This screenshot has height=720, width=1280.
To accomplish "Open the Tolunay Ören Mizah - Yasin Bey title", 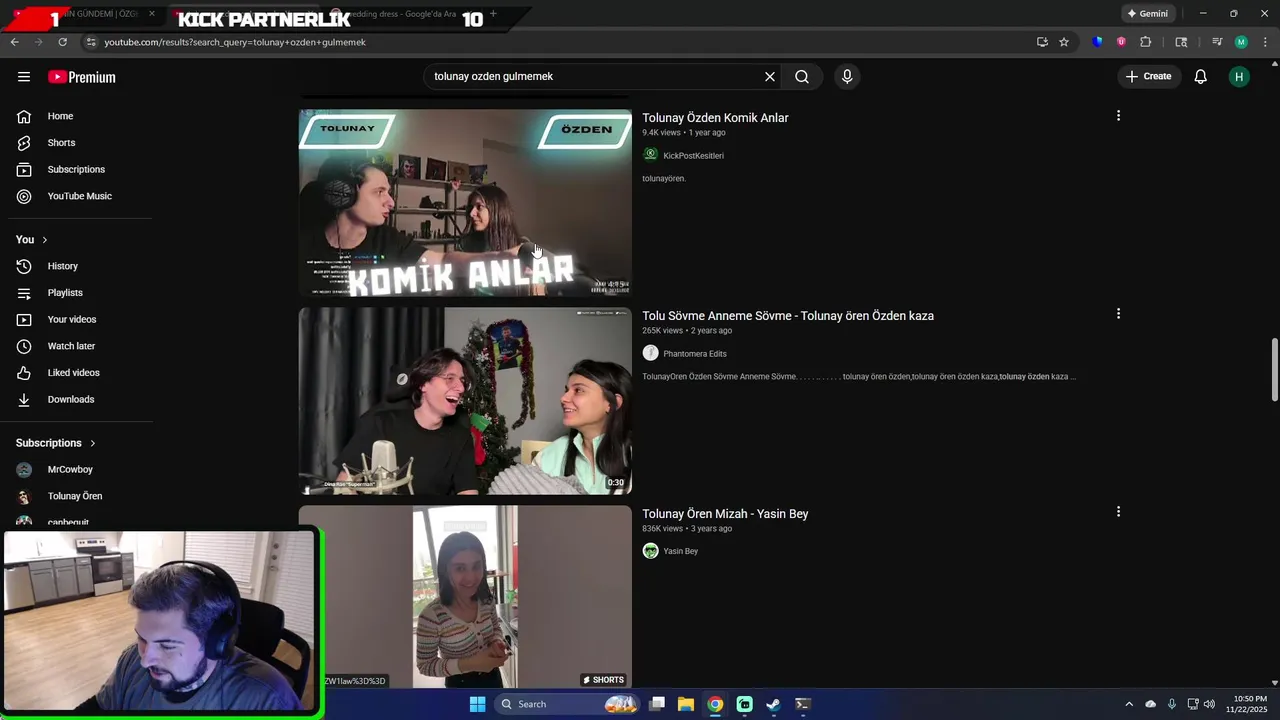I will pos(725,514).
